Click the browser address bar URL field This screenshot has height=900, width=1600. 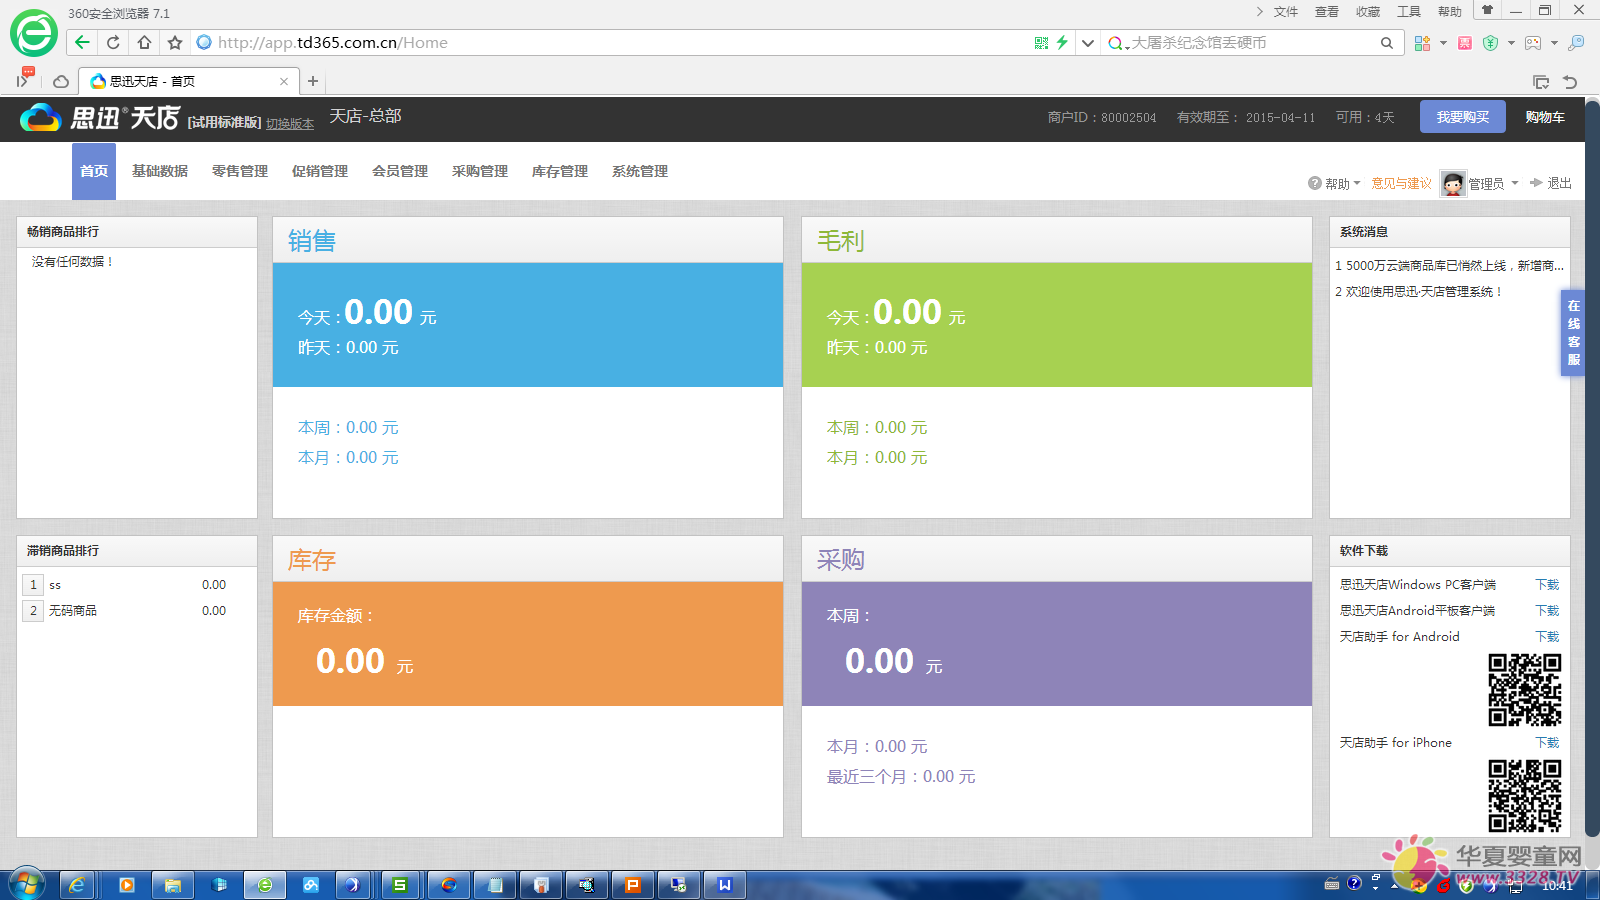(600, 43)
